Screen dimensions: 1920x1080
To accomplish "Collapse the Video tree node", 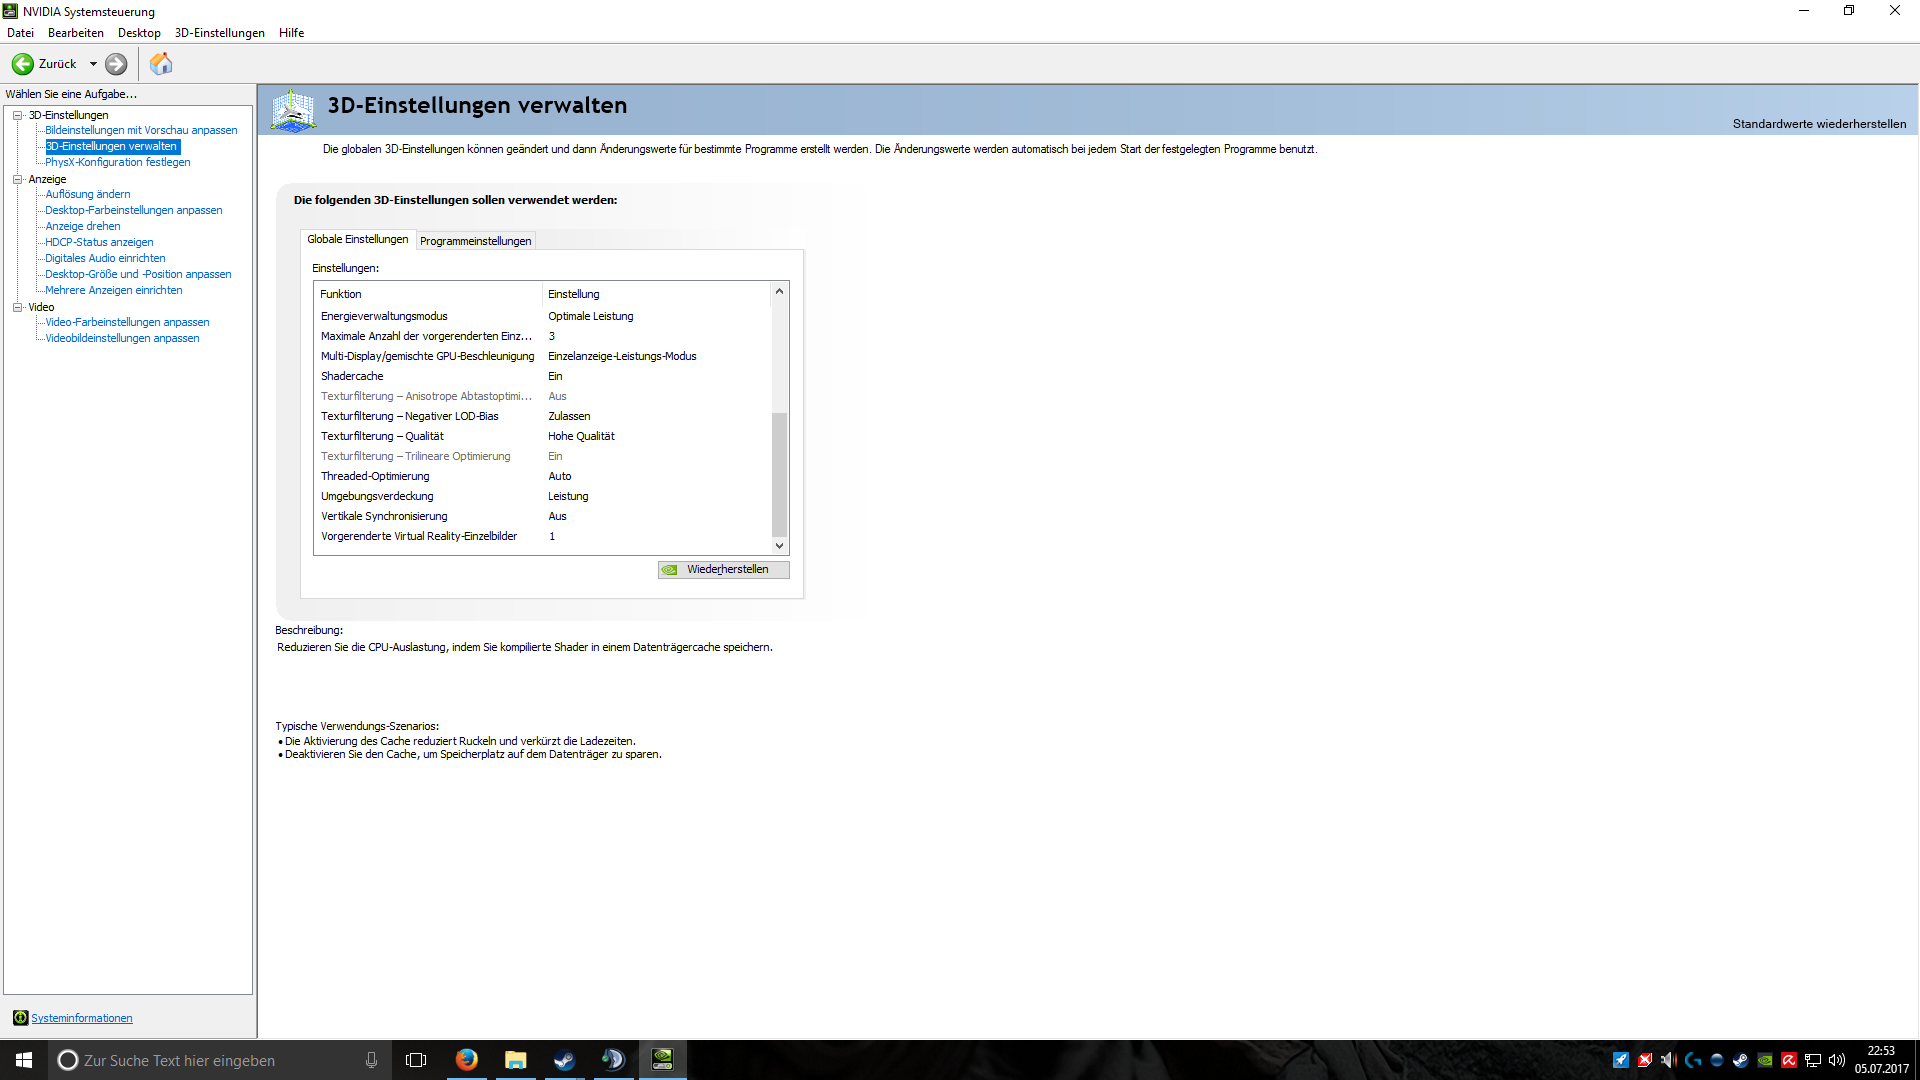I will point(17,307).
